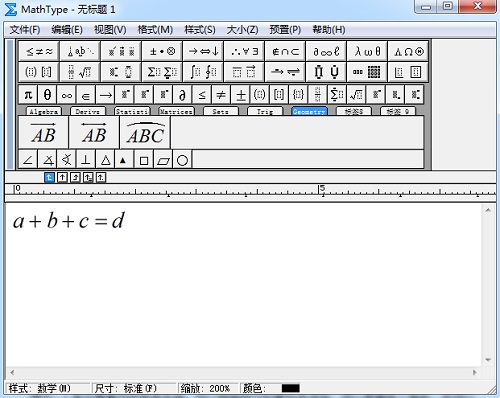
Task: Insert parallelogram symbol
Action: pyautogui.click(x=163, y=160)
